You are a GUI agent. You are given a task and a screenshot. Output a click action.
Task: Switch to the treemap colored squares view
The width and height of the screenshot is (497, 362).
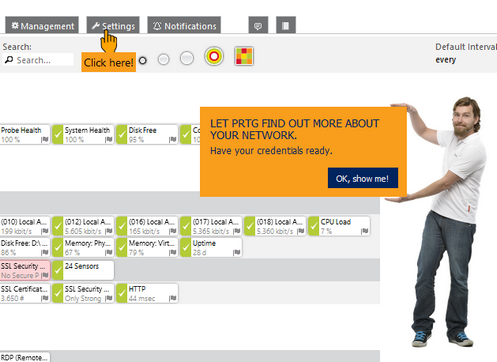point(244,56)
